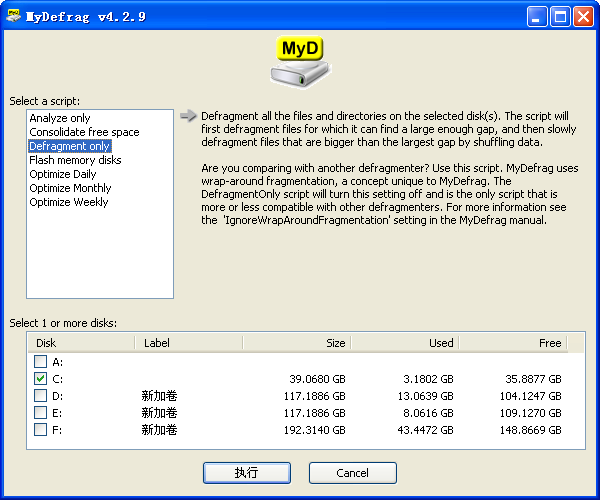Click the MyDefrag drive logo icon
The image size is (600, 500).
pos(300,62)
